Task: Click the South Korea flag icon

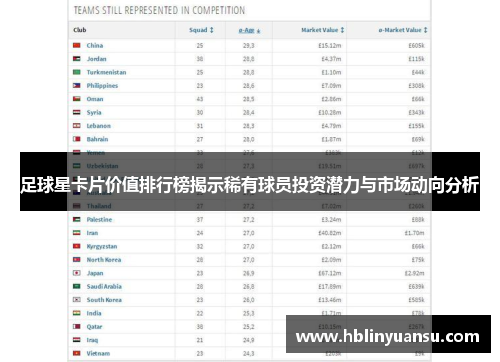Action: tap(77, 300)
